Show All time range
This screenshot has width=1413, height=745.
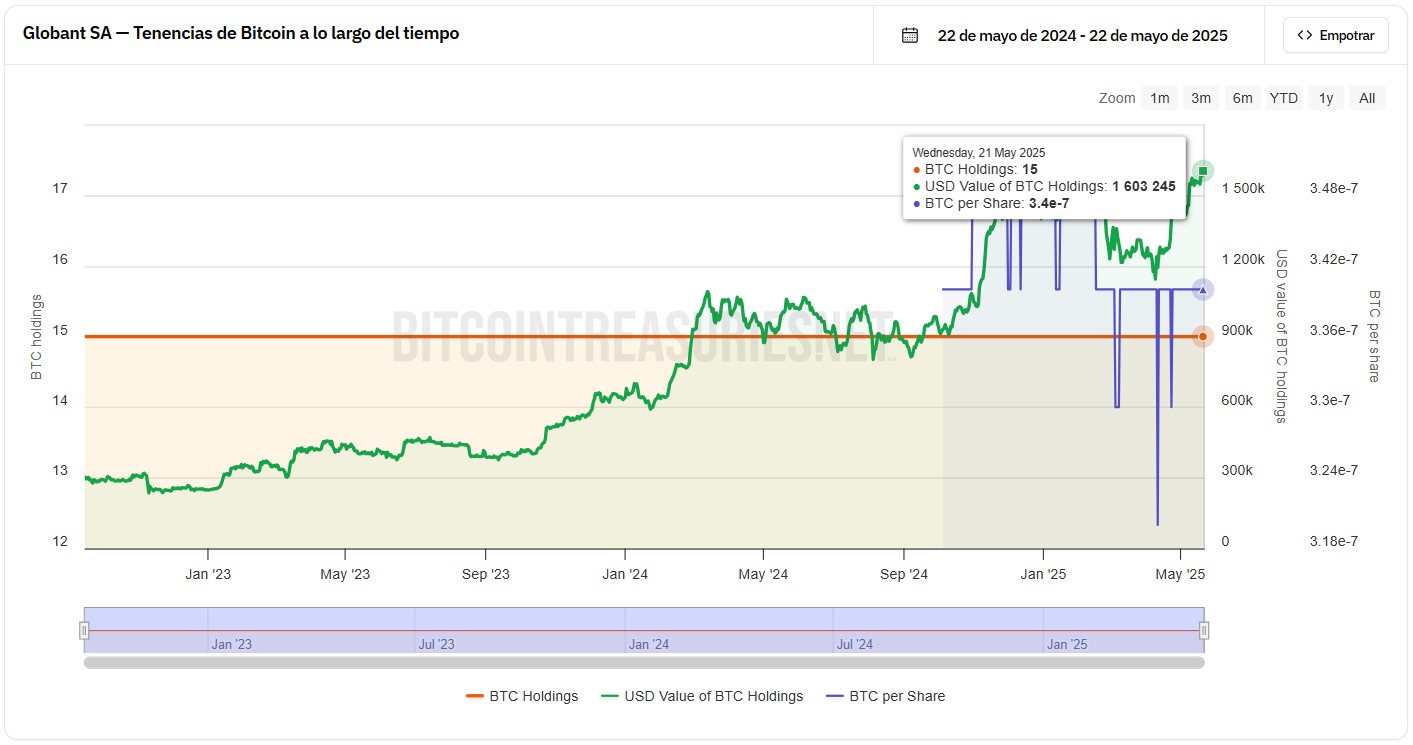point(1367,98)
